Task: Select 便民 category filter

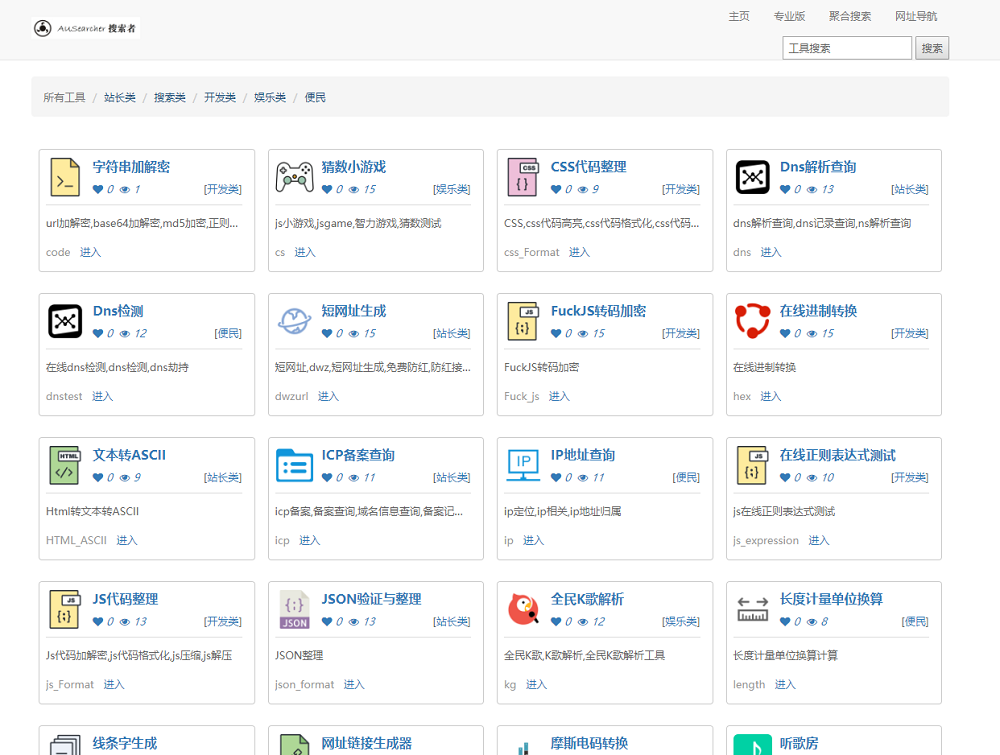Action: tap(315, 98)
